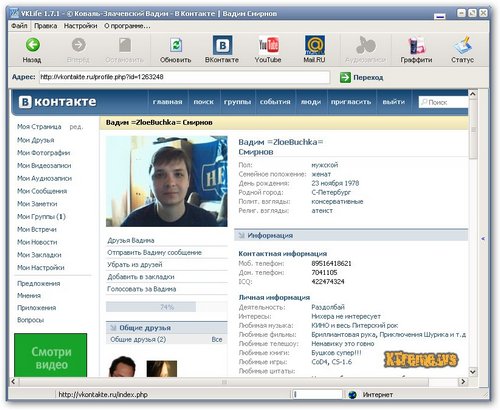Open Мои Группы (1) link
500x410 pixels.
(41, 217)
